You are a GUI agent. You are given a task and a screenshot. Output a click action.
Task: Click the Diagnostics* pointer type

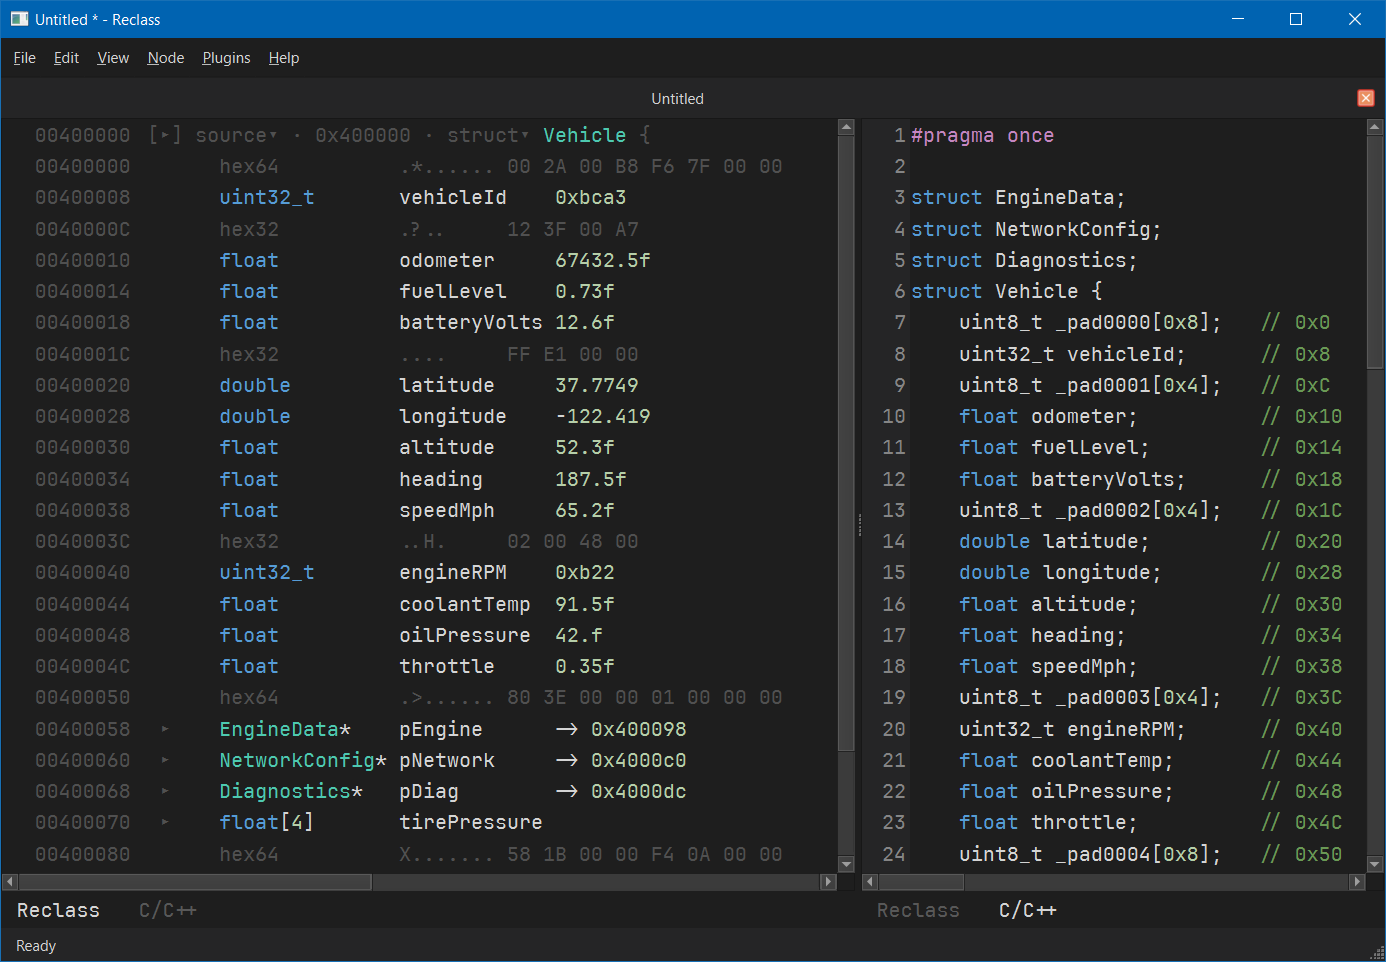[291, 791]
